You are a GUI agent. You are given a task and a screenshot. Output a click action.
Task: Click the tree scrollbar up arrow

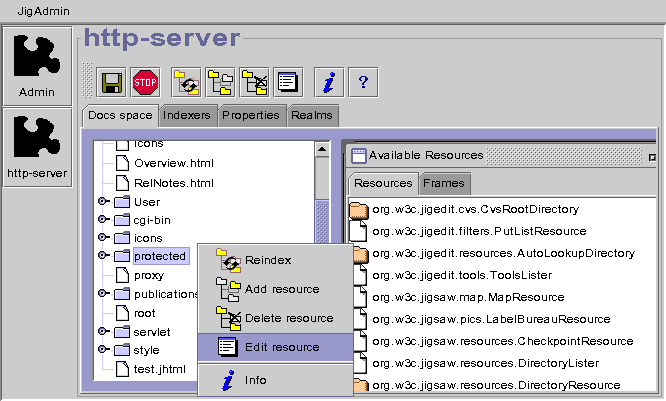(322, 150)
